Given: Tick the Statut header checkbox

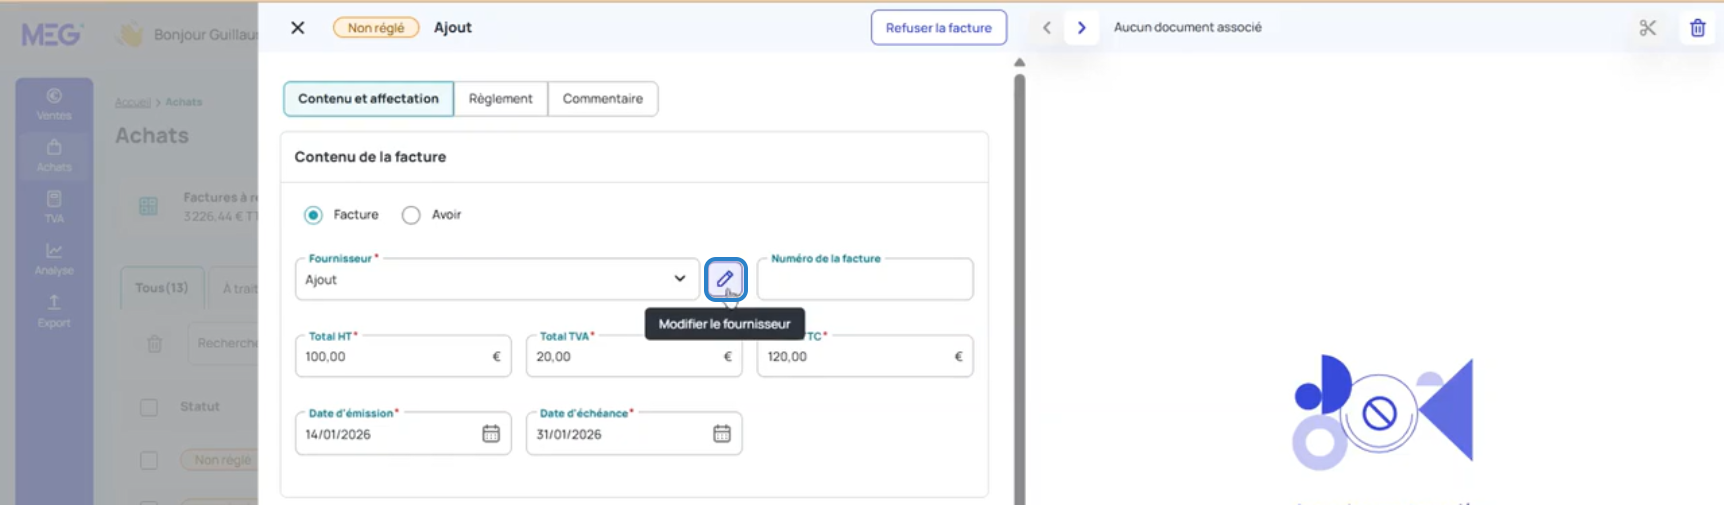Looking at the screenshot, I should coord(149,407).
